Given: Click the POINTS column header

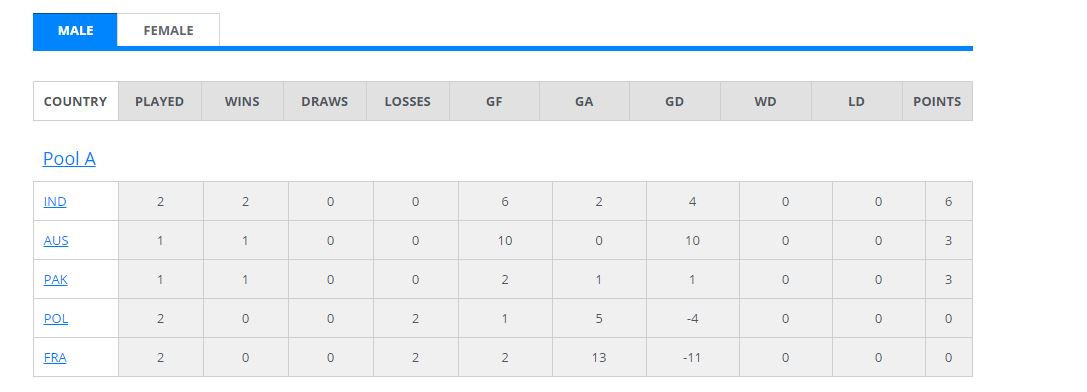Looking at the screenshot, I should [937, 101].
